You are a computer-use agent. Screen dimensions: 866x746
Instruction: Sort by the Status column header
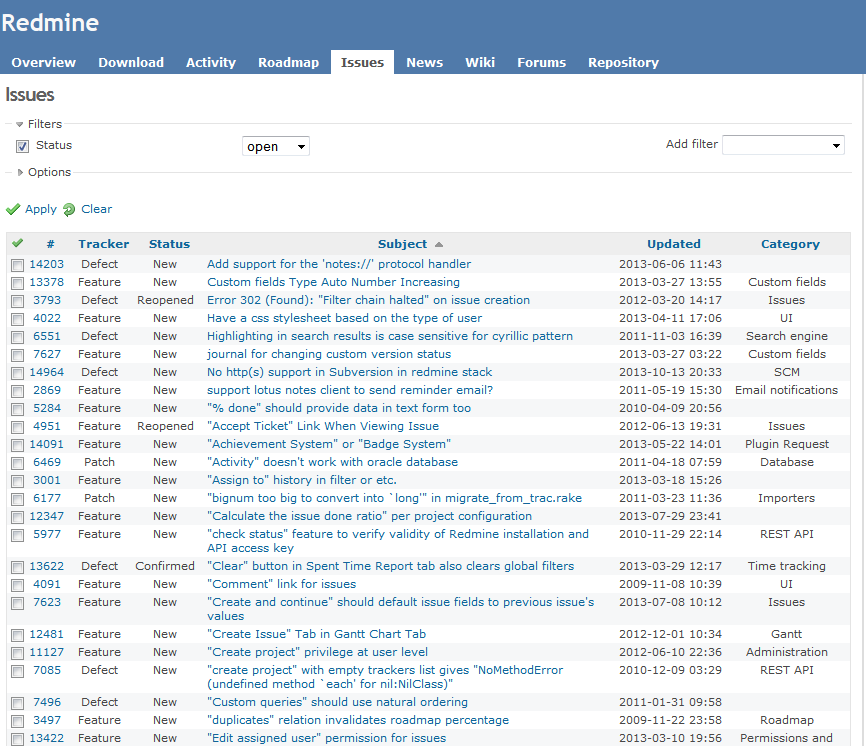tap(169, 244)
